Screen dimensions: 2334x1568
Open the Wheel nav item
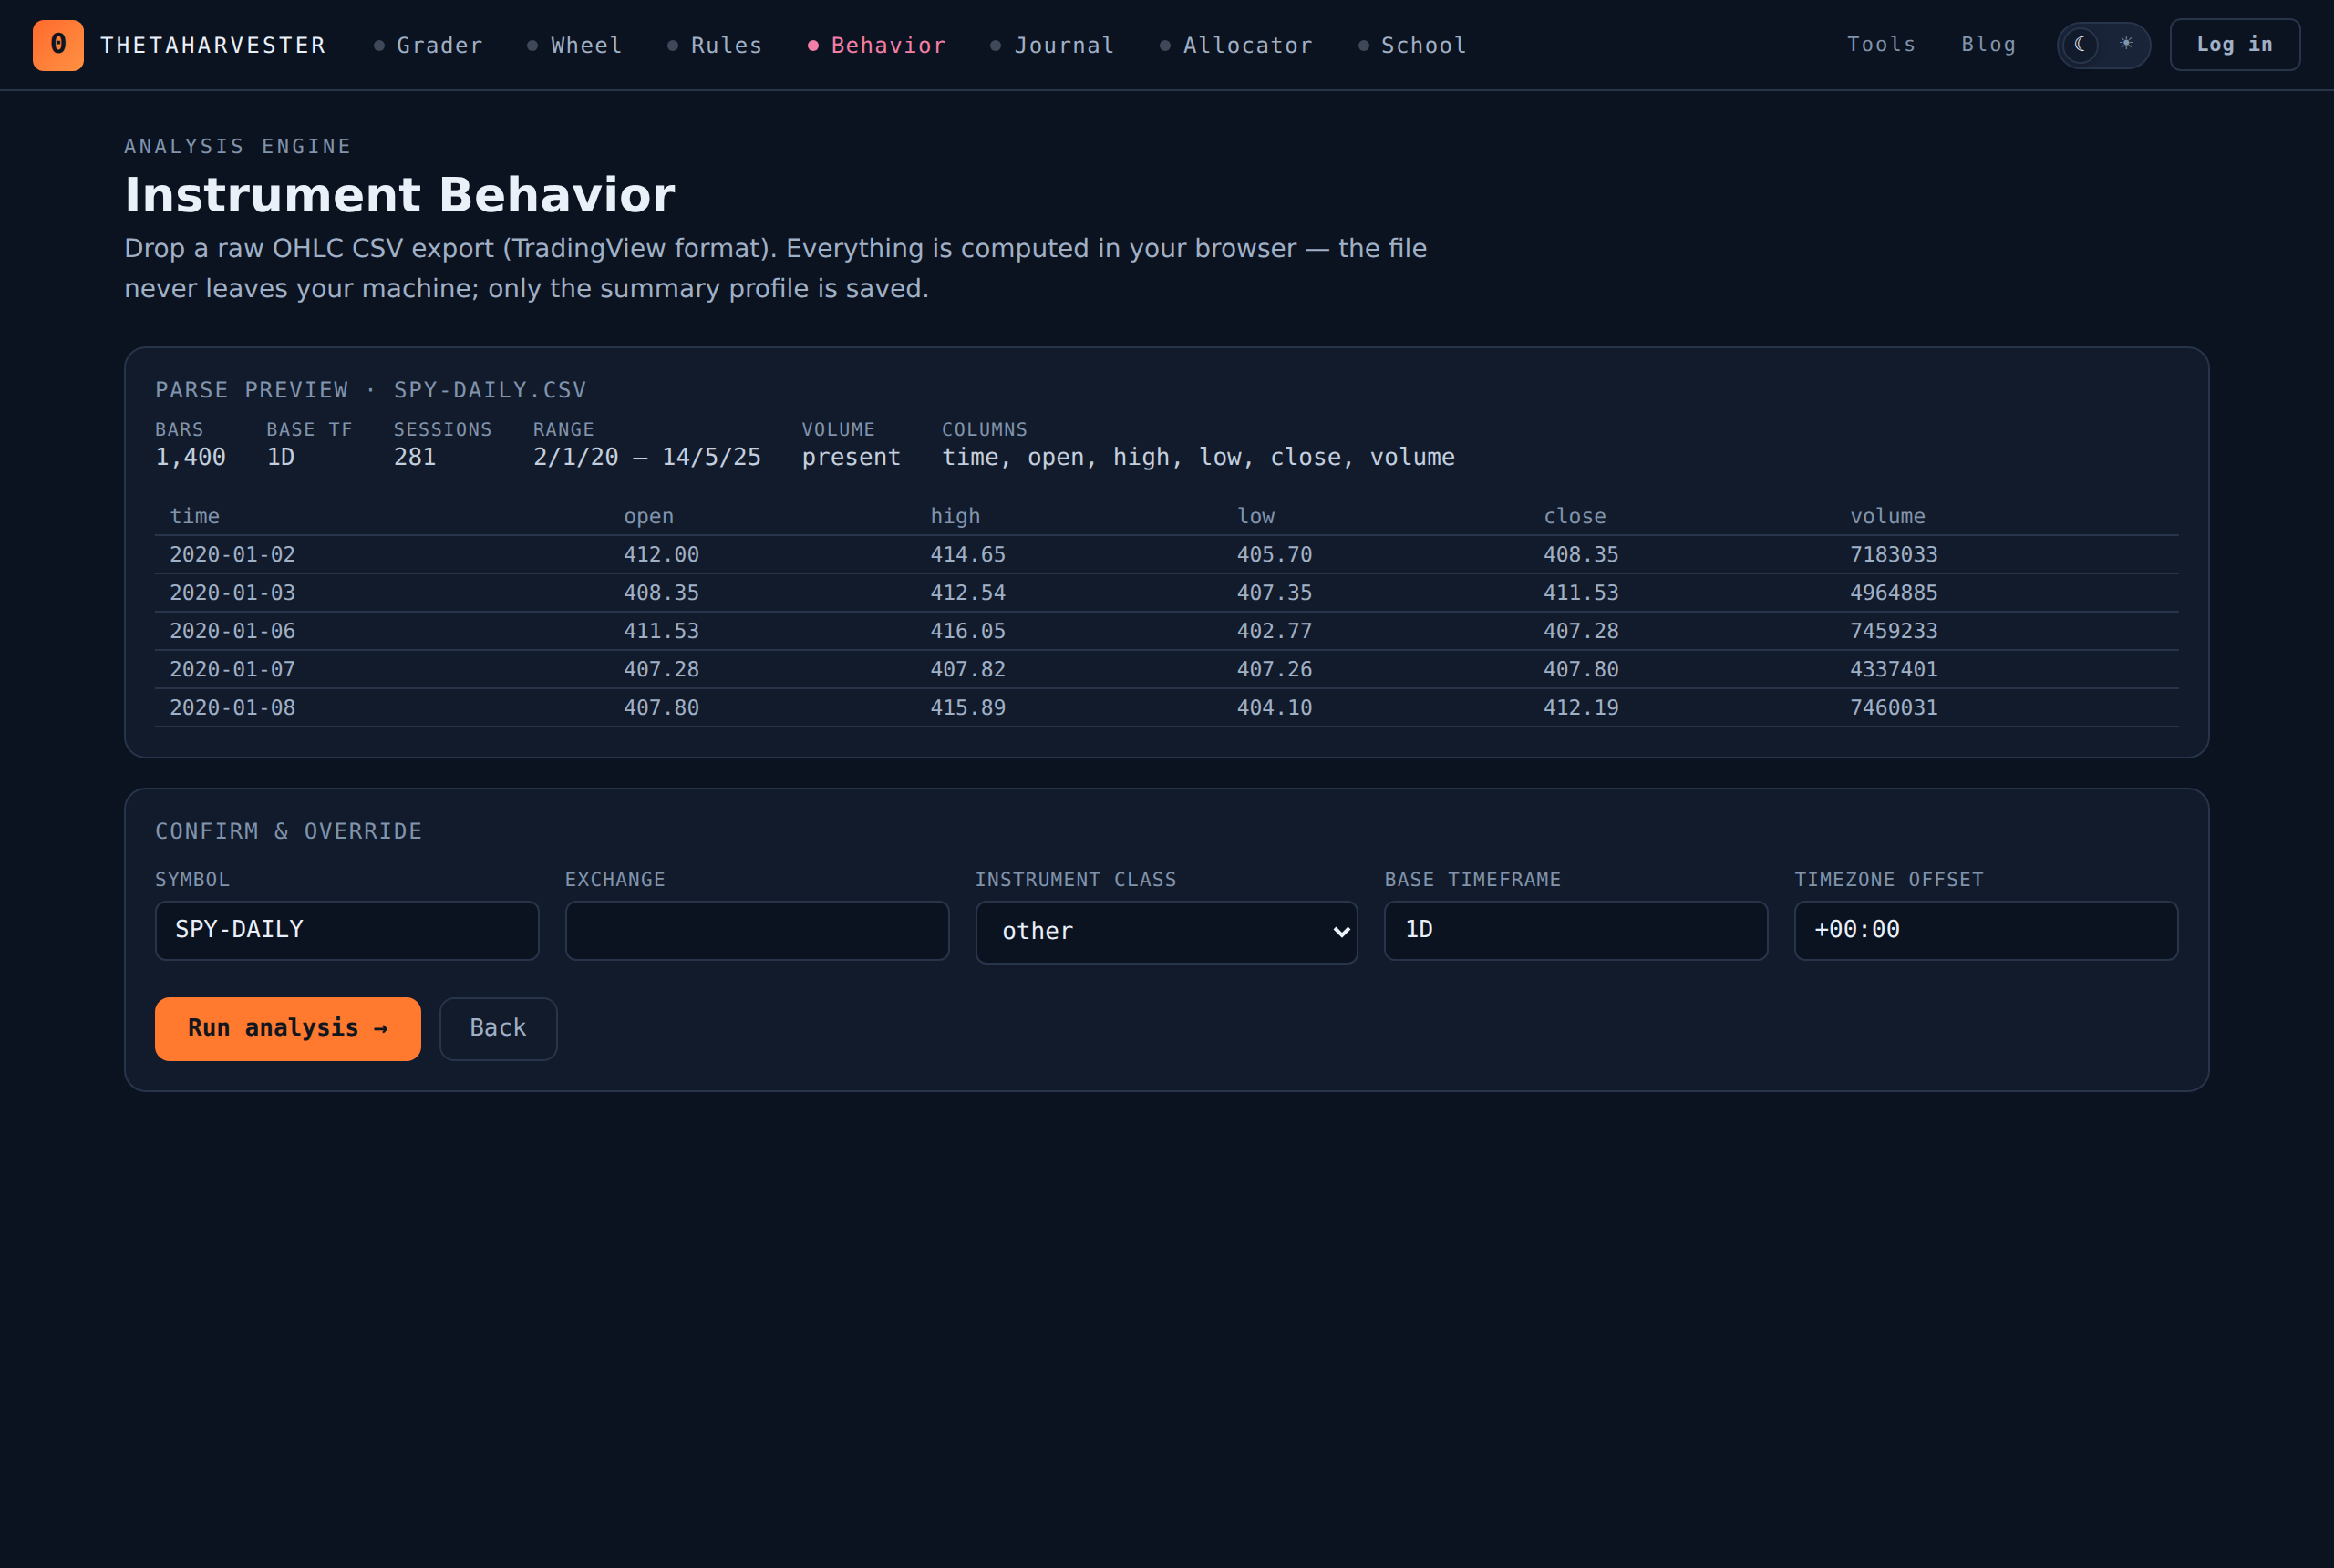click(575, 46)
